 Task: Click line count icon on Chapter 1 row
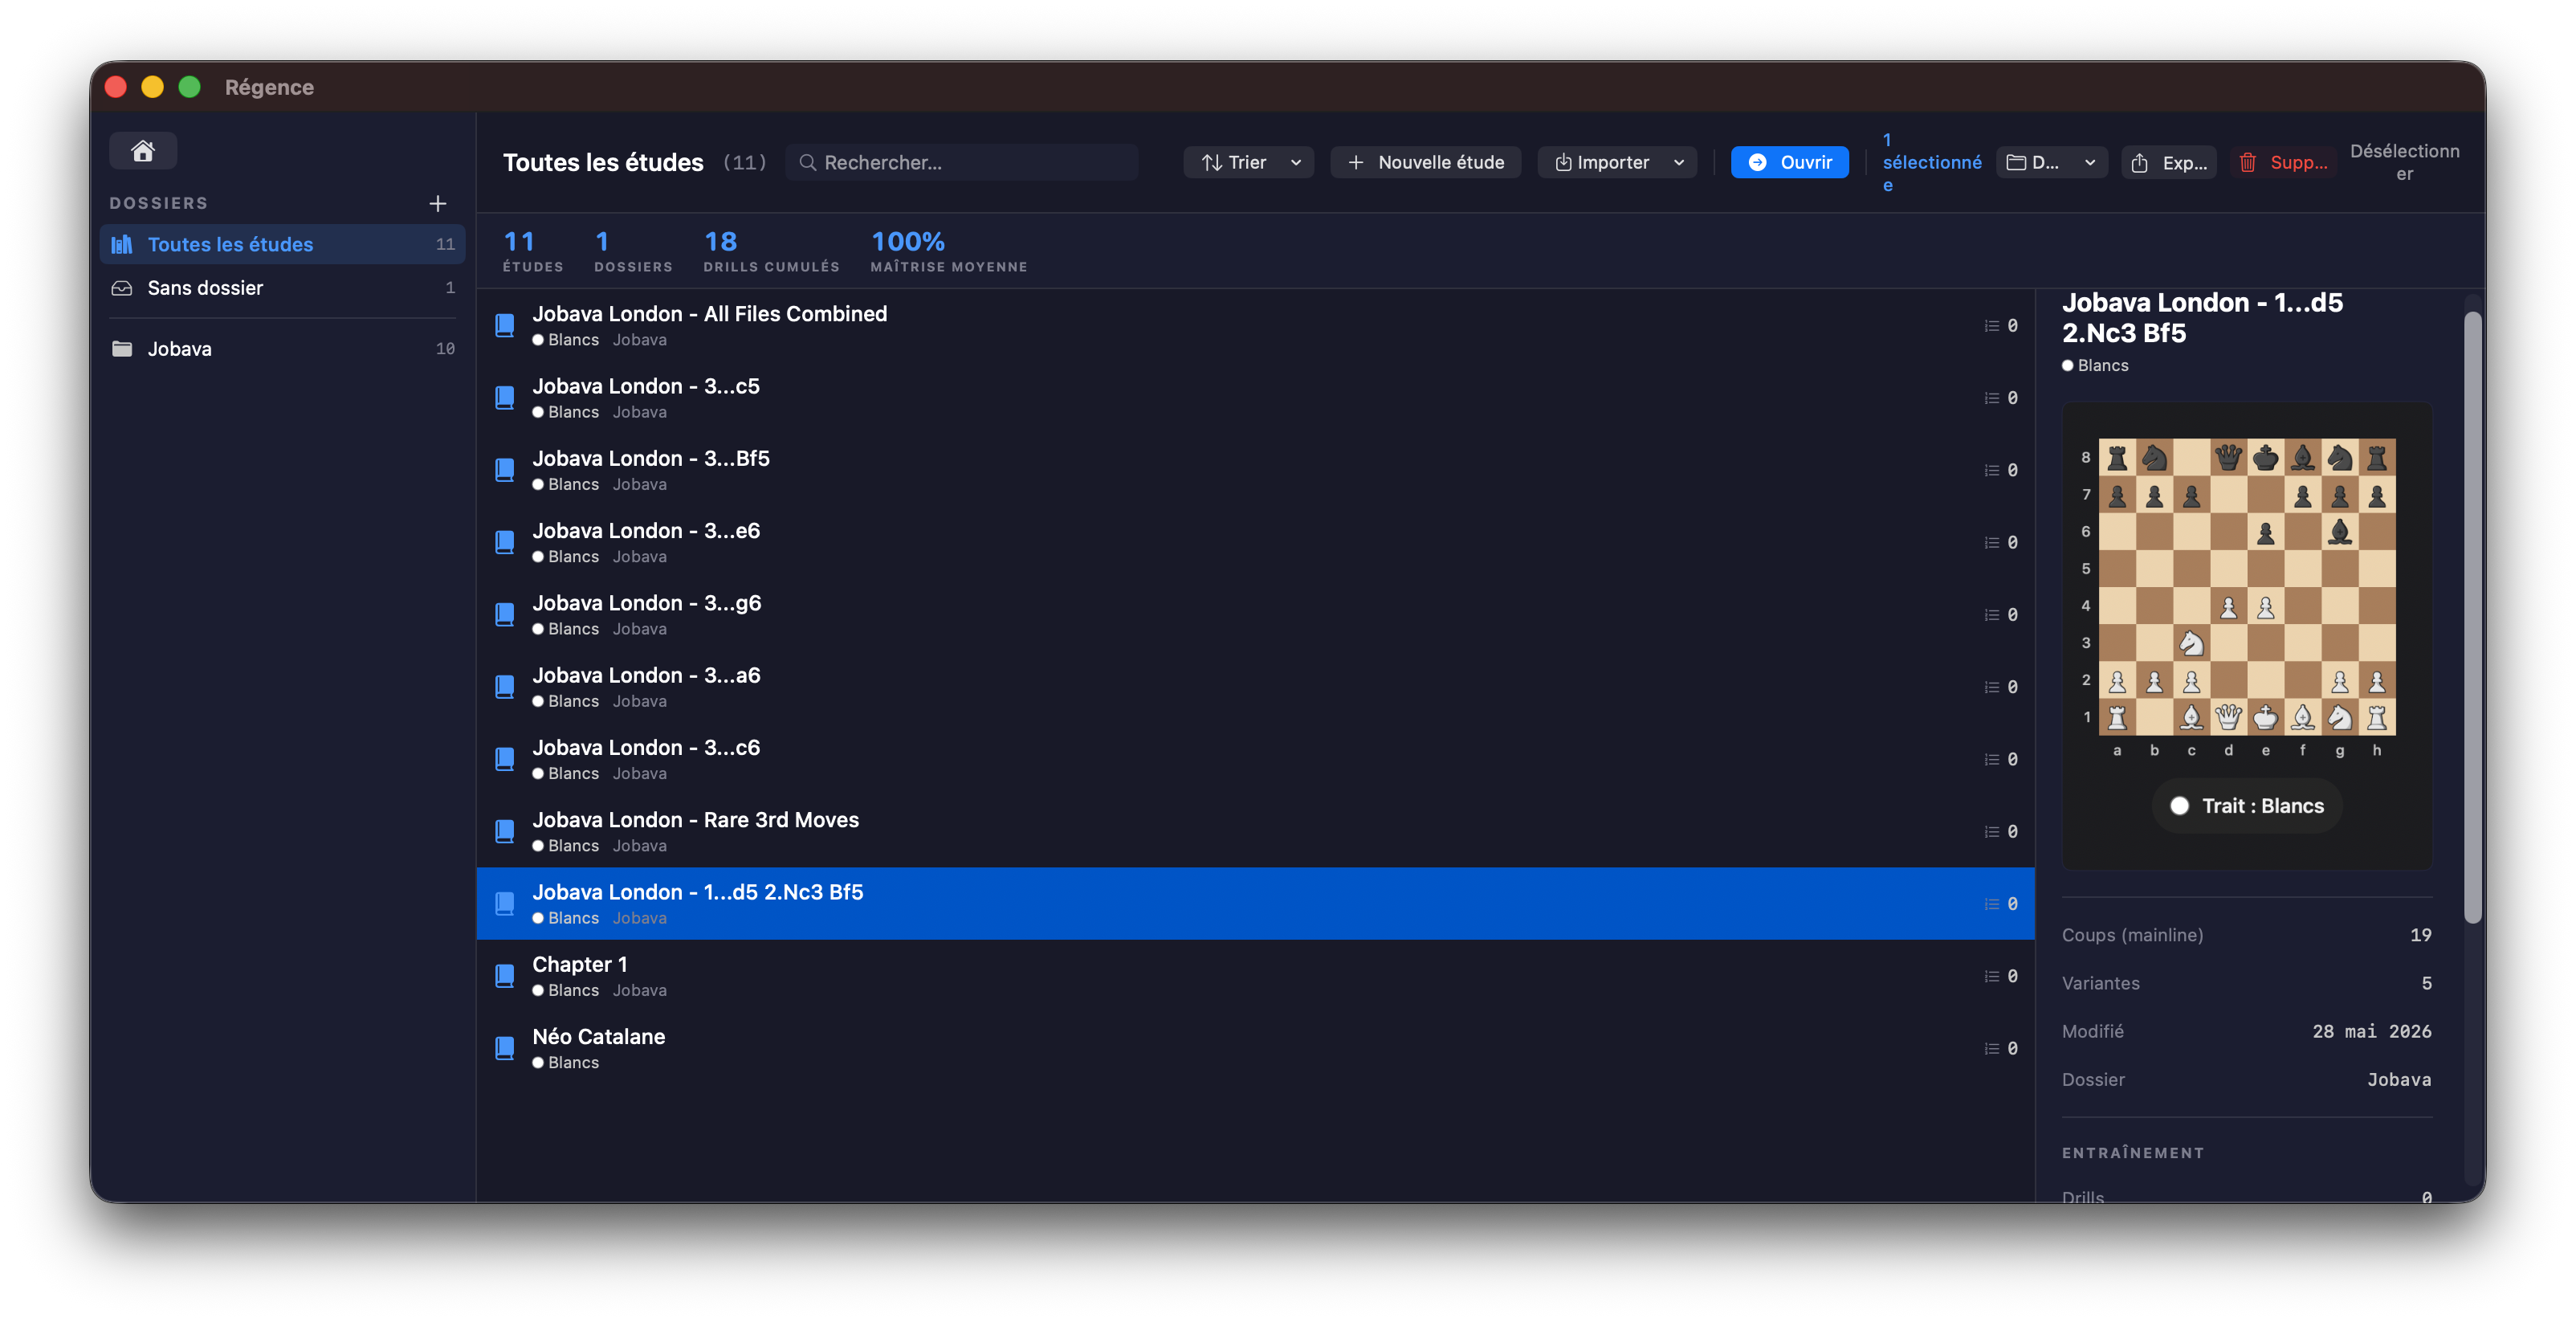coord(1991,976)
